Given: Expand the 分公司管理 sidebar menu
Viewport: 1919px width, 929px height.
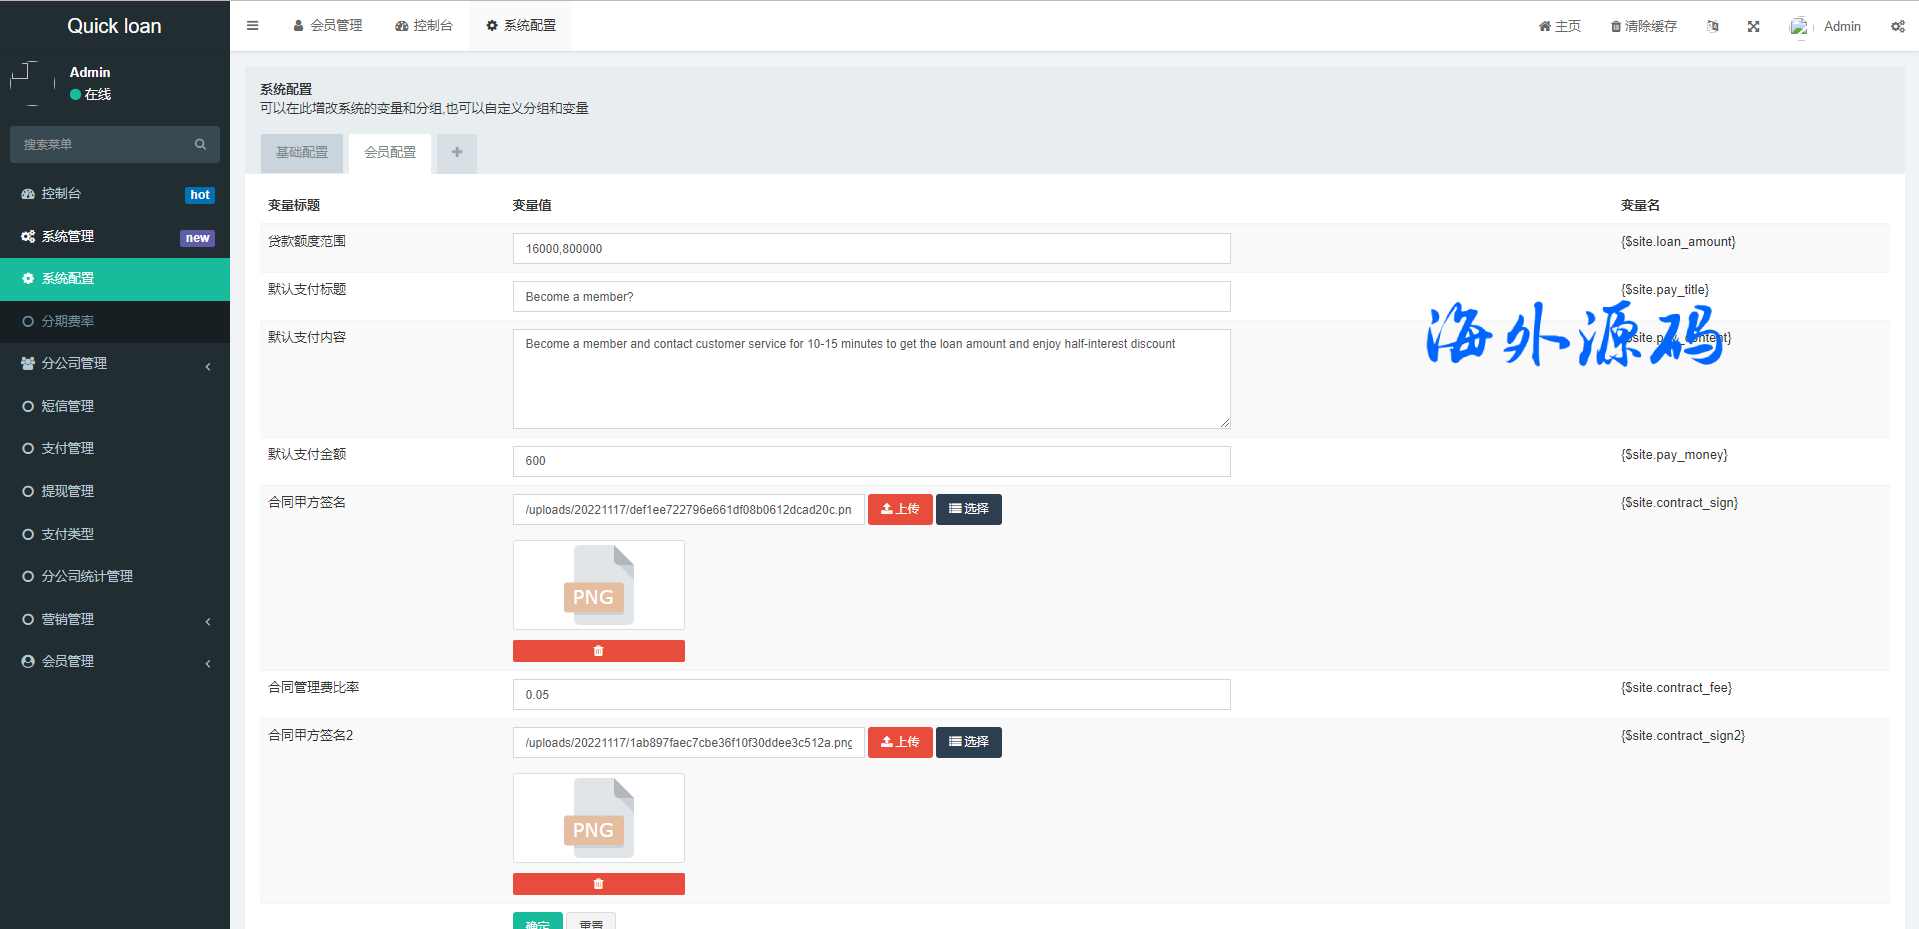Looking at the screenshot, I should click(x=114, y=364).
